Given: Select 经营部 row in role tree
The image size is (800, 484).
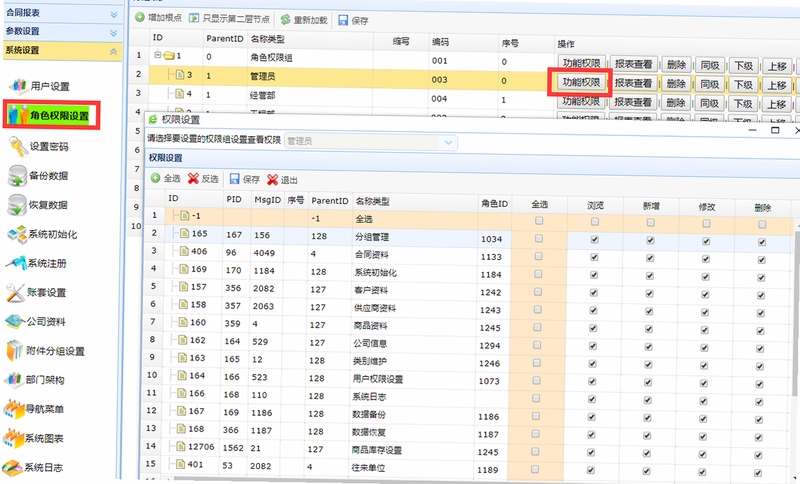Looking at the screenshot, I should pyautogui.click(x=263, y=95).
